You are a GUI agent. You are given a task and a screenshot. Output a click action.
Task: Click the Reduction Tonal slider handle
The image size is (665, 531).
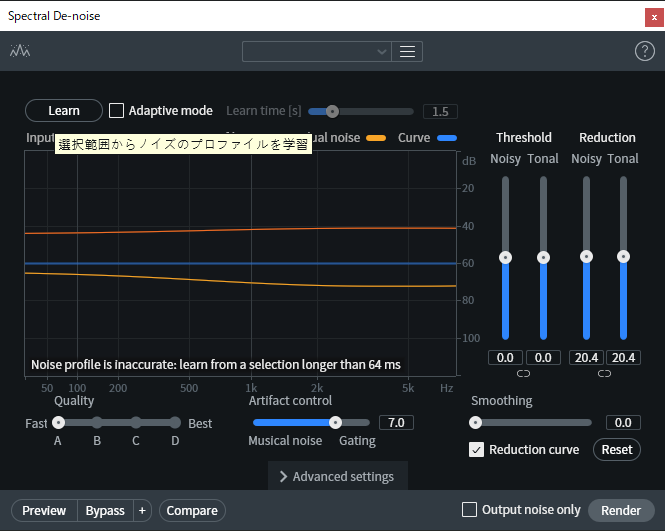pyautogui.click(x=623, y=257)
